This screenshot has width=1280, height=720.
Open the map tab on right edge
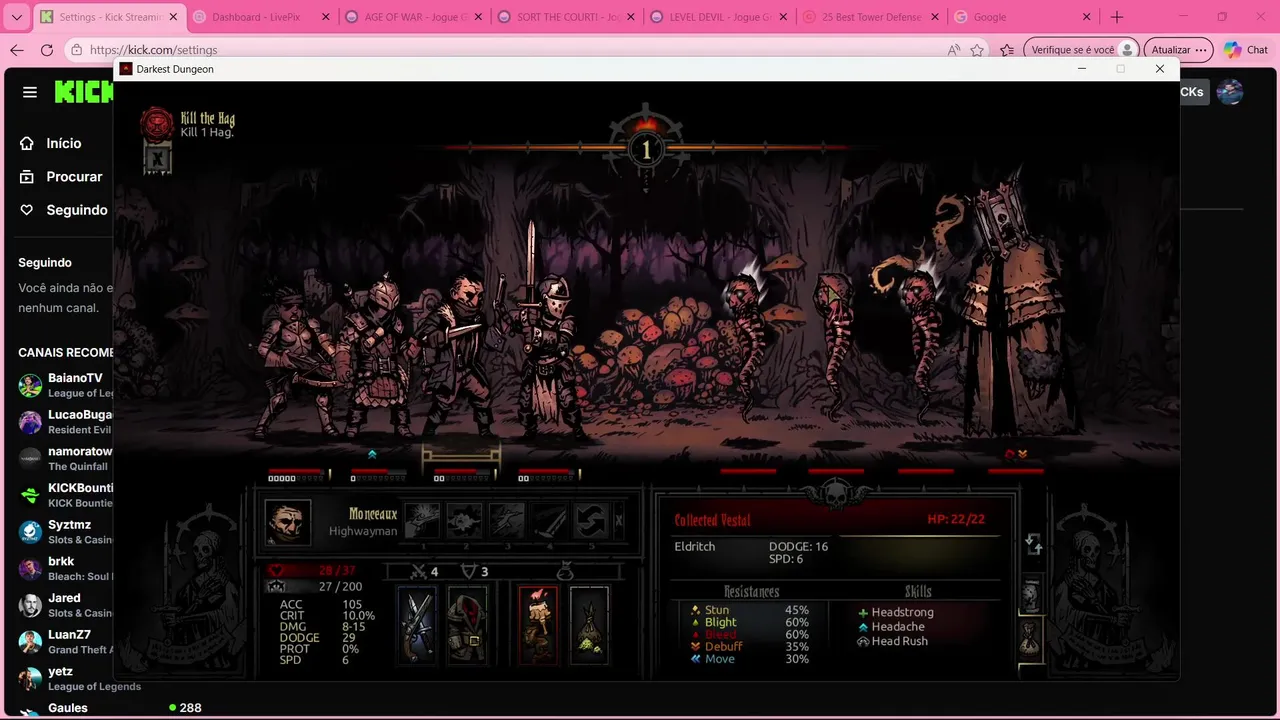[1031, 595]
